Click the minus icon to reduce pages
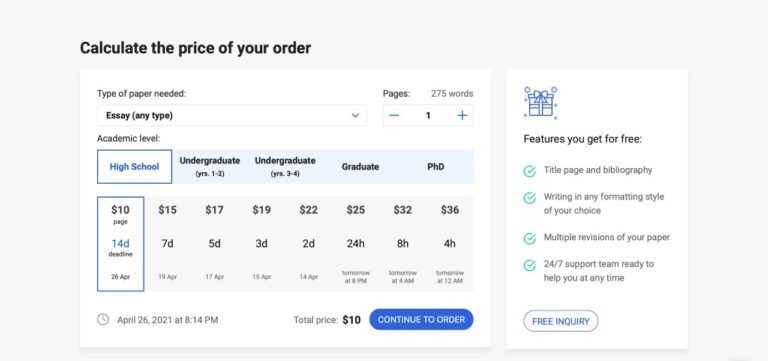768x361 pixels. tap(394, 116)
